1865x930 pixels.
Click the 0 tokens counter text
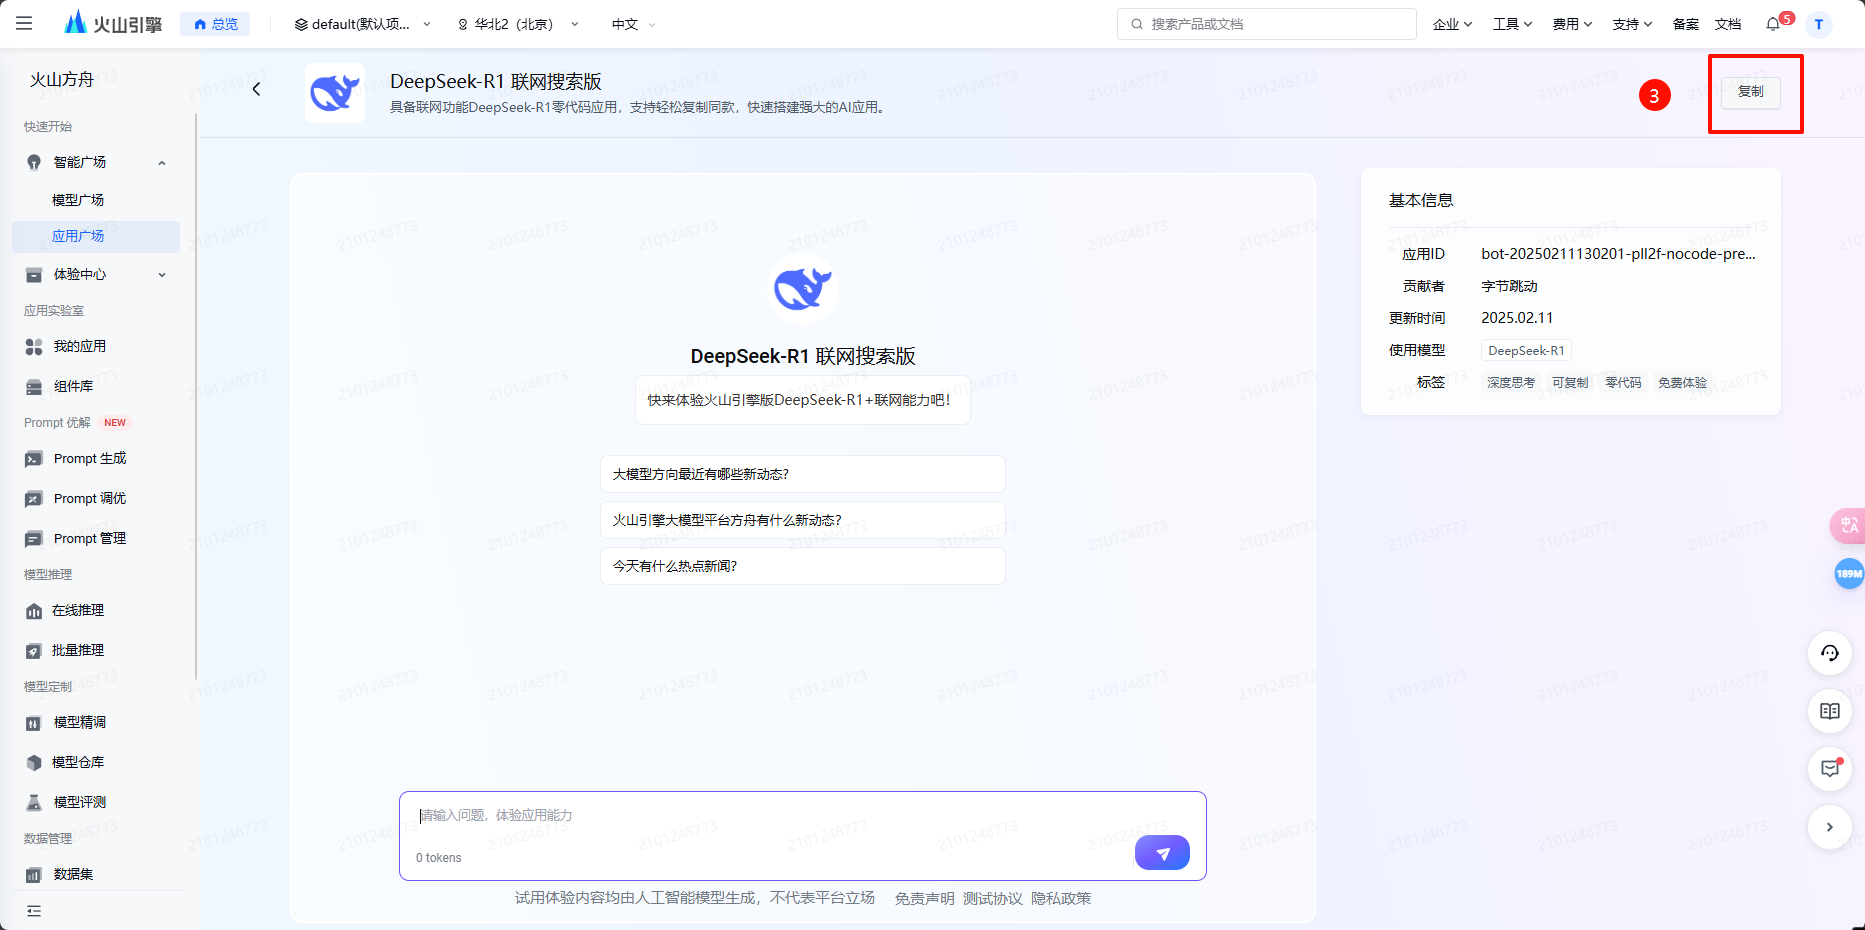(x=439, y=858)
